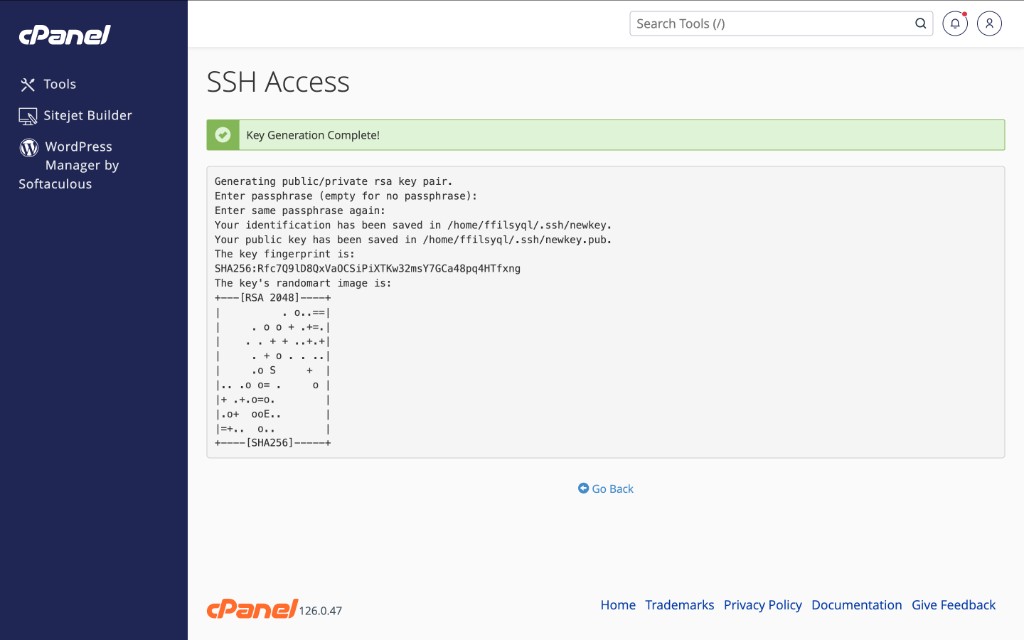Click the Sitejet Builder monitor icon
Image resolution: width=1024 pixels, height=640 pixels.
[x=28, y=116]
